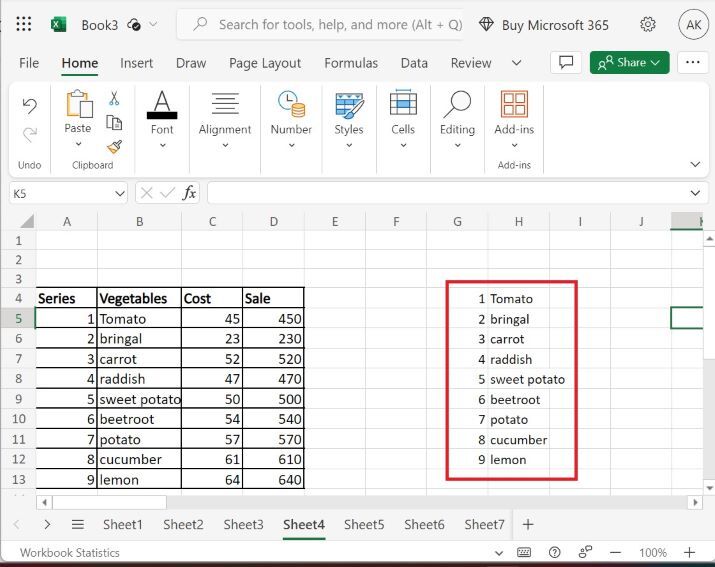
Task: Add a new sheet with plus icon
Action: 528,525
